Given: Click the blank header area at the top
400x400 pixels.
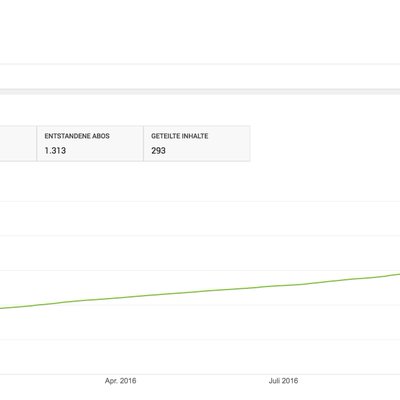Looking at the screenshot, I should click(x=200, y=32).
